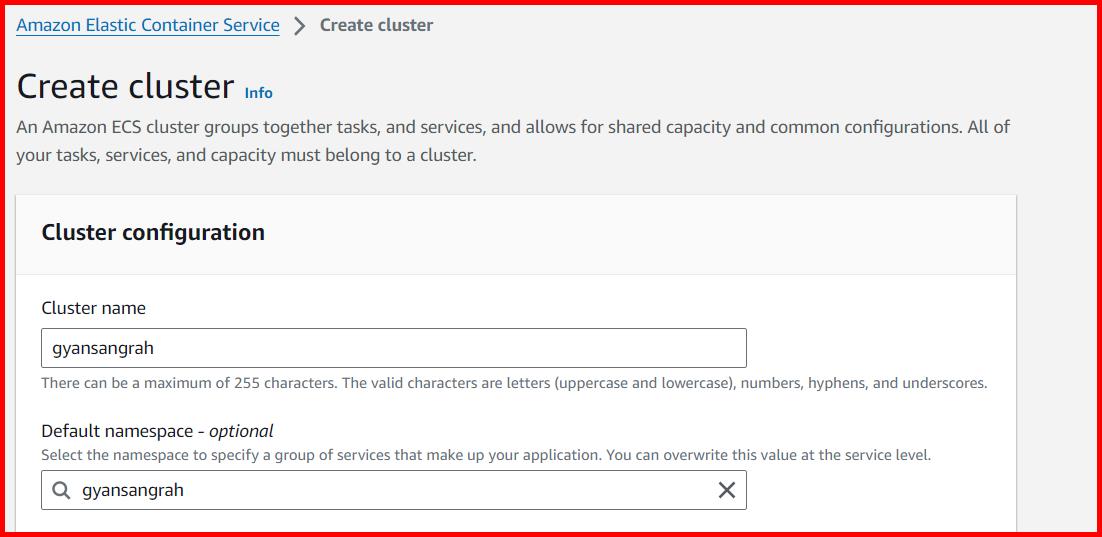Screen dimensions: 1102x537
Task: Click the breadcrumb chevron separator icon
Action: (300, 26)
